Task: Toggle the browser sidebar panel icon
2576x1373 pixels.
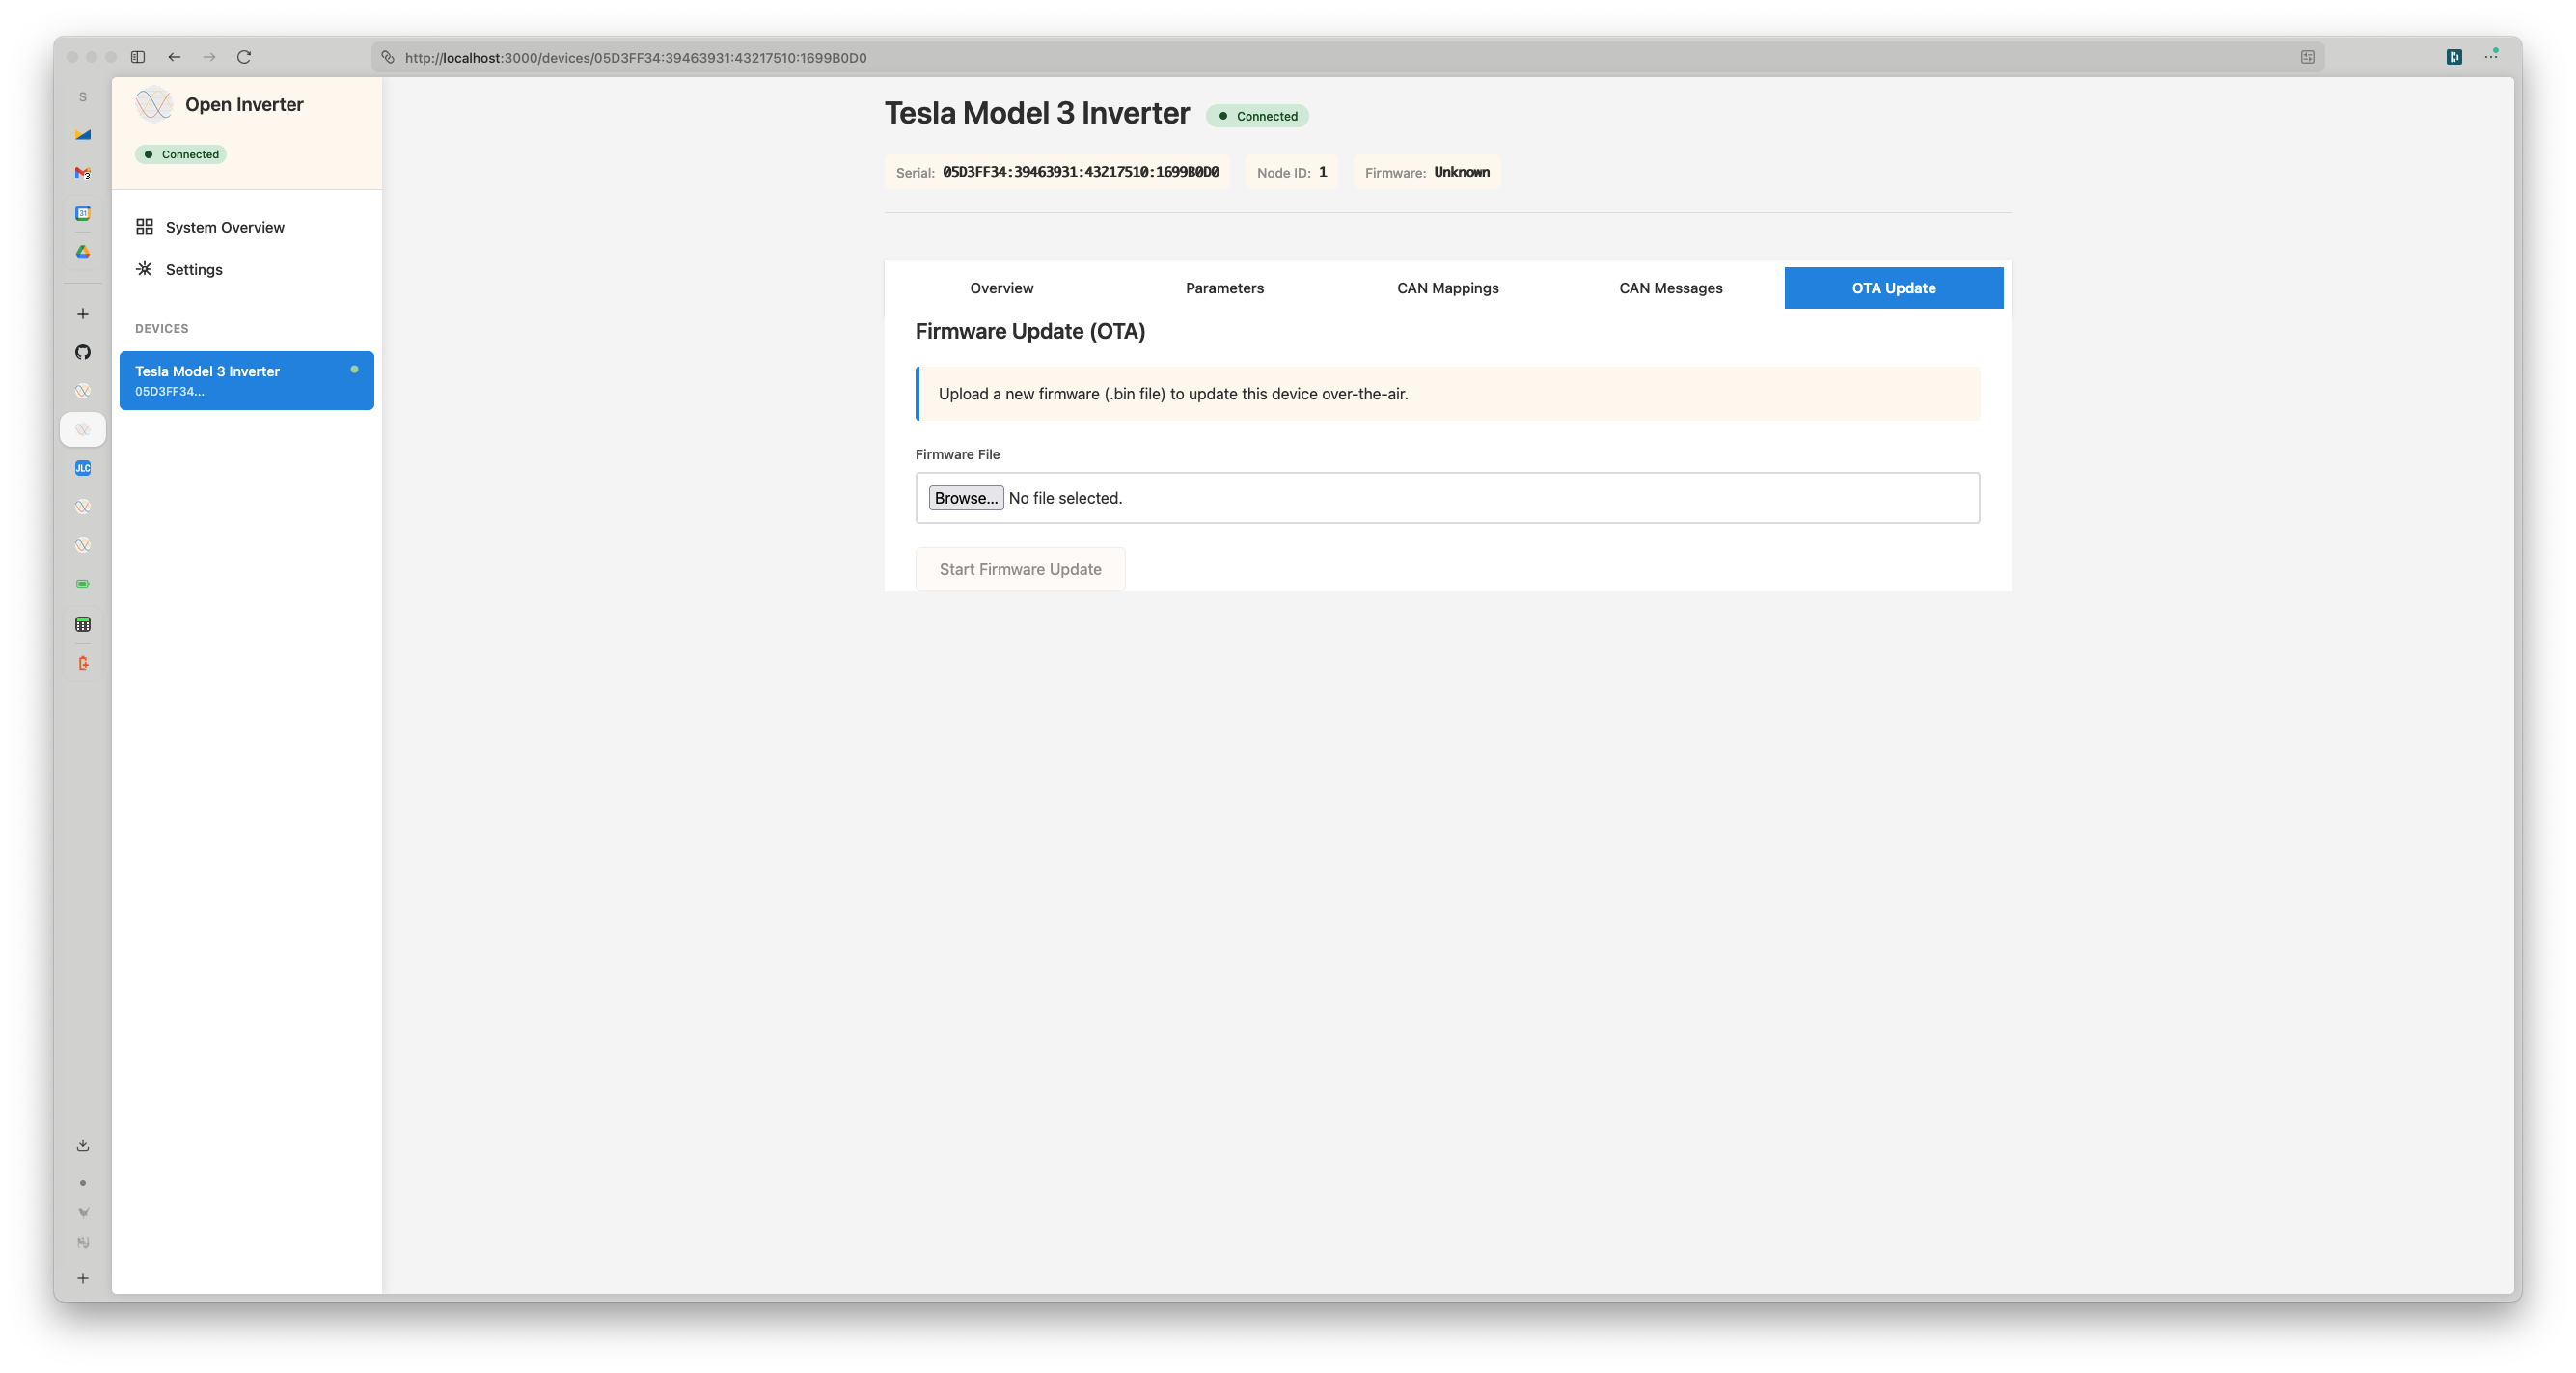Action: 138,57
